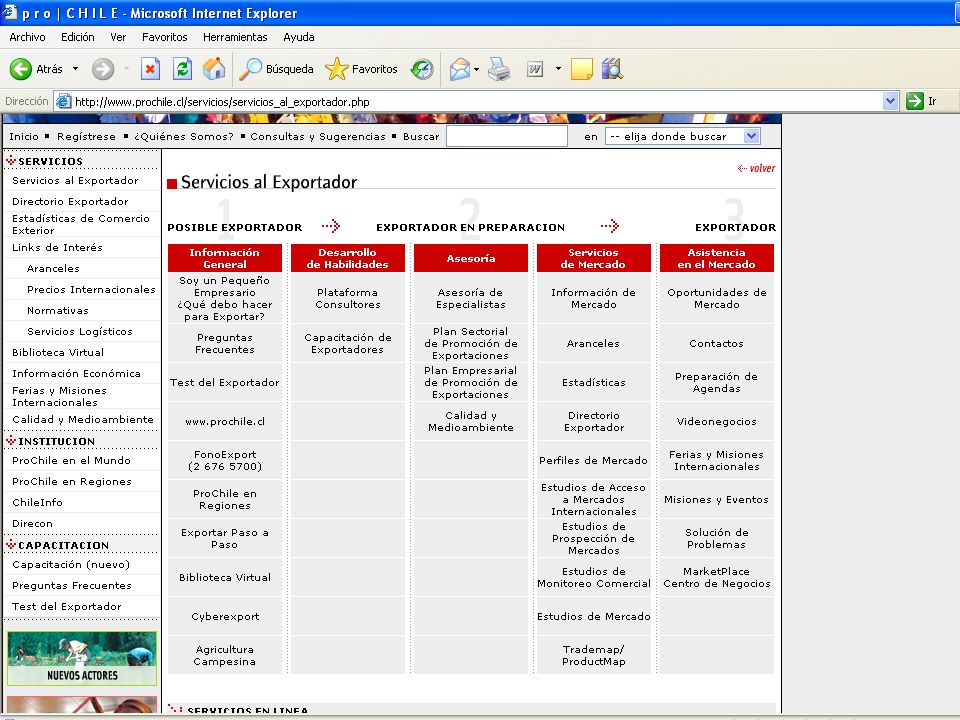960x720 pixels.
Task: Open Exportar Paso a Paso
Action: tap(225, 538)
